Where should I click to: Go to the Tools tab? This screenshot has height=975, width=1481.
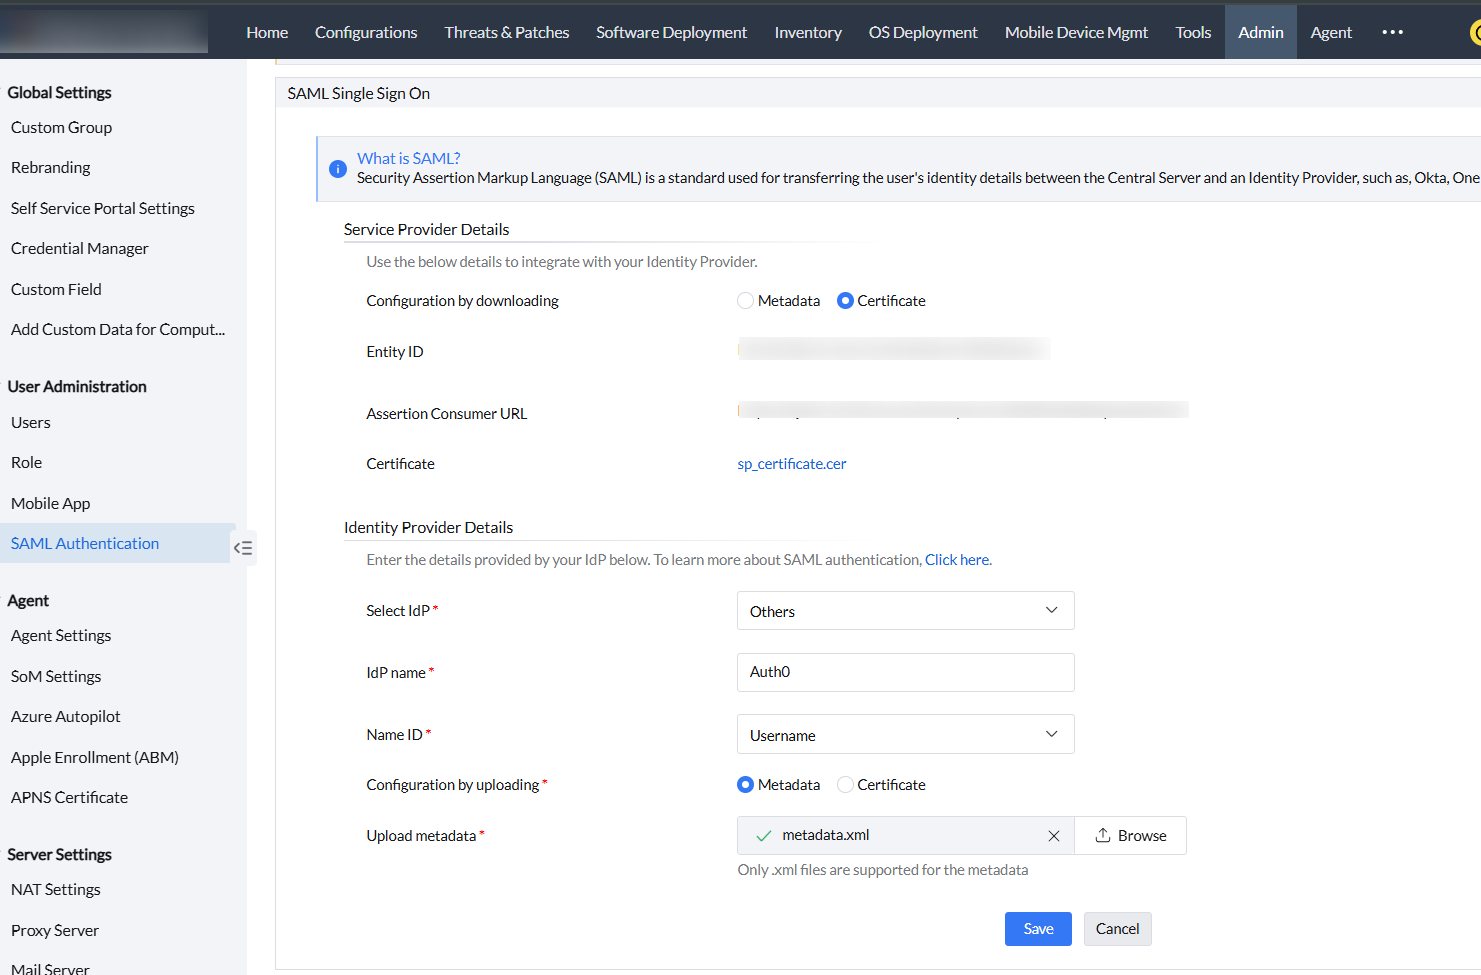pyautogui.click(x=1193, y=32)
